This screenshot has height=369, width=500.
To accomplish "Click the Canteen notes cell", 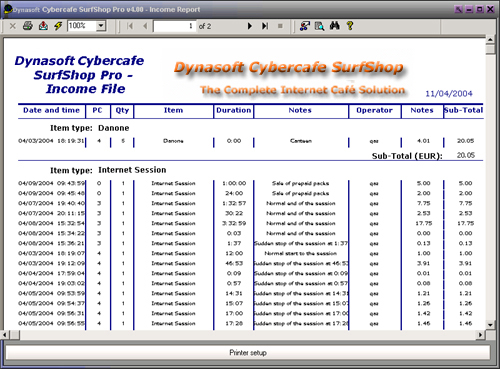I will click(301, 141).
